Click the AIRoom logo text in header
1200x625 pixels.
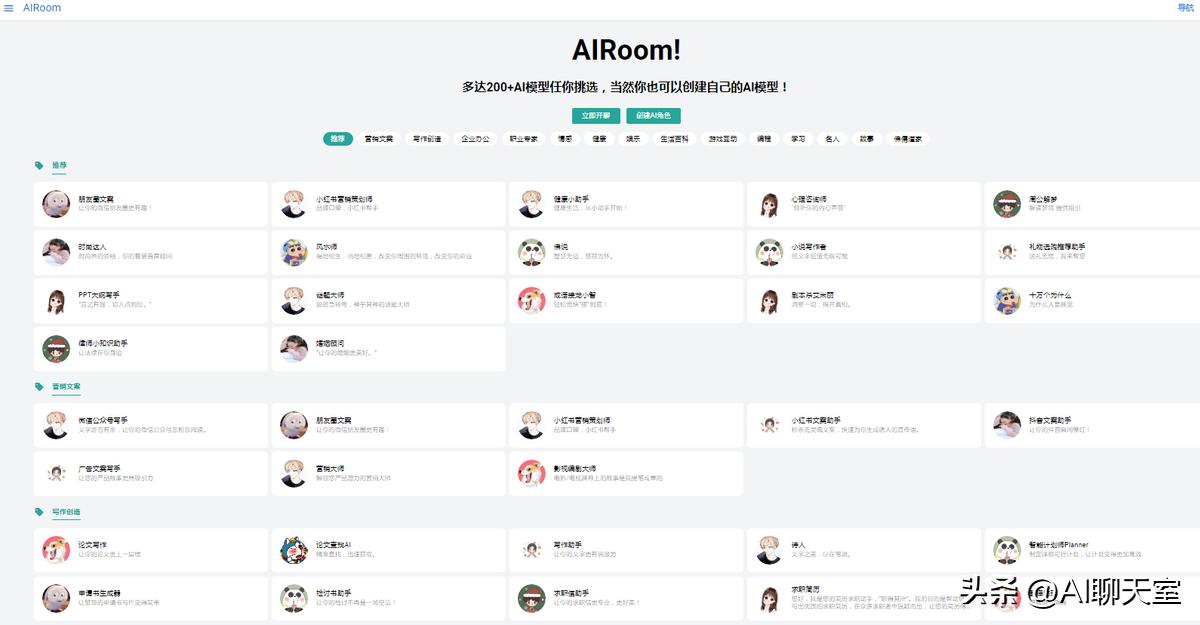[x=42, y=8]
